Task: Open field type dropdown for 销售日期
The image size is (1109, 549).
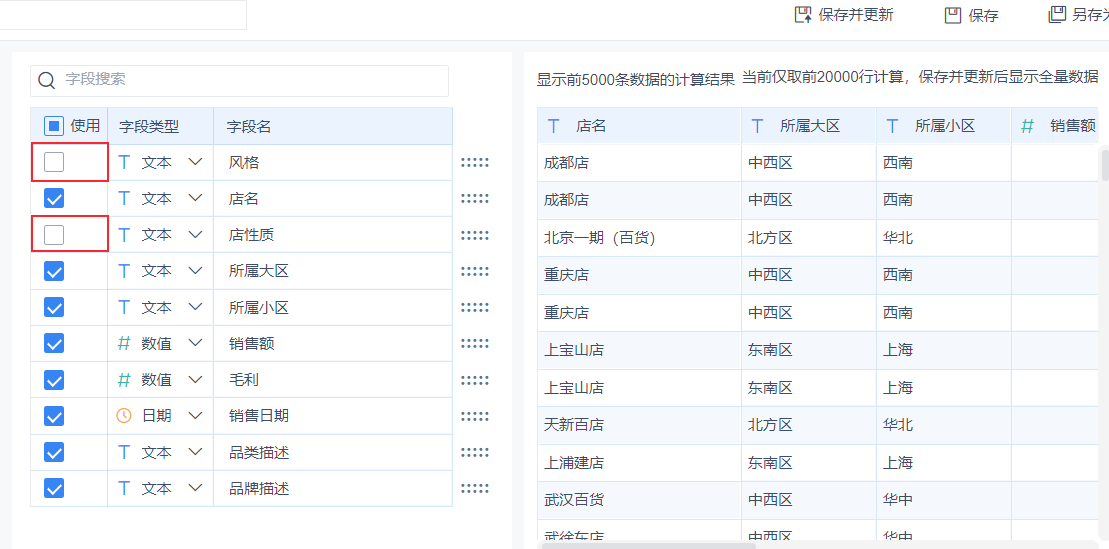Action: pos(196,416)
